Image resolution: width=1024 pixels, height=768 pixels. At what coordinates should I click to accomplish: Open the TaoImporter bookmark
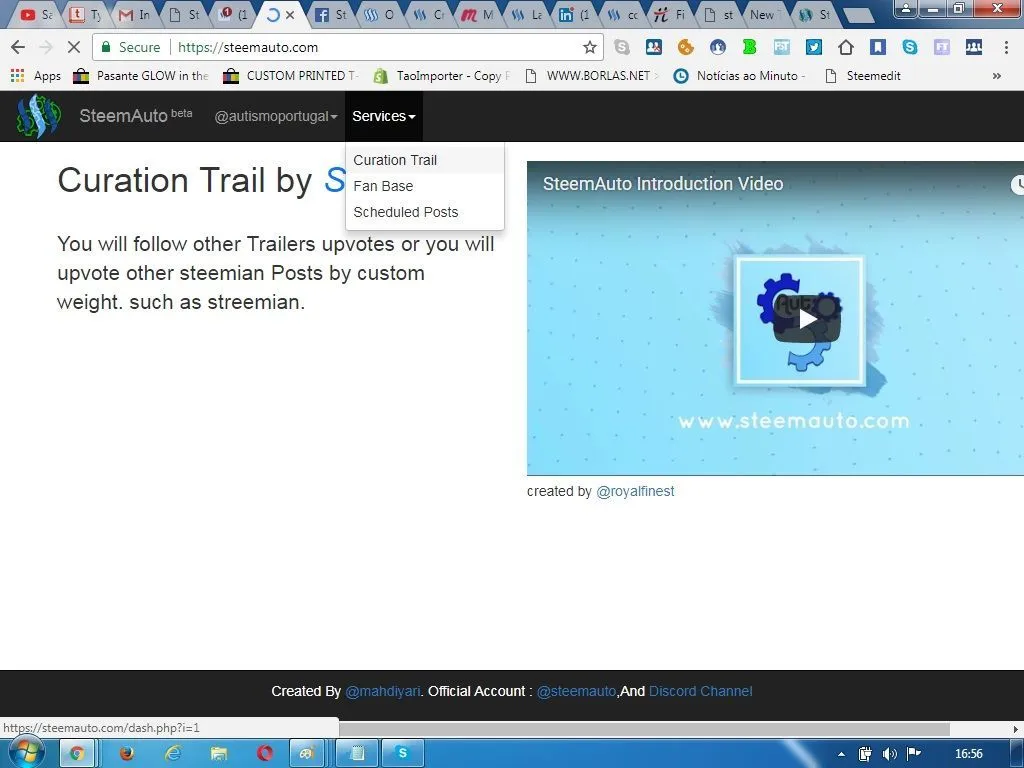point(441,76)
